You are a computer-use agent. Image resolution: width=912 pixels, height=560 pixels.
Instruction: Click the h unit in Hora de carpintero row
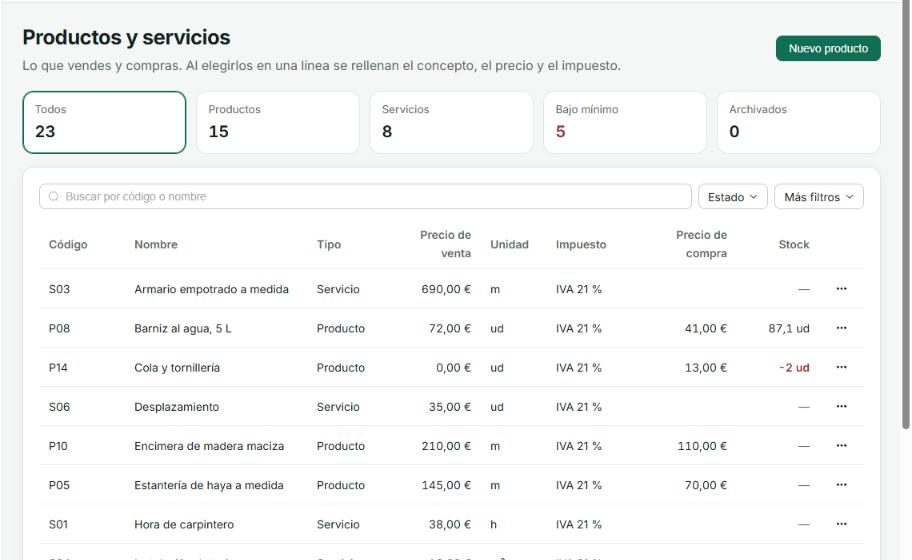point(493,524)
